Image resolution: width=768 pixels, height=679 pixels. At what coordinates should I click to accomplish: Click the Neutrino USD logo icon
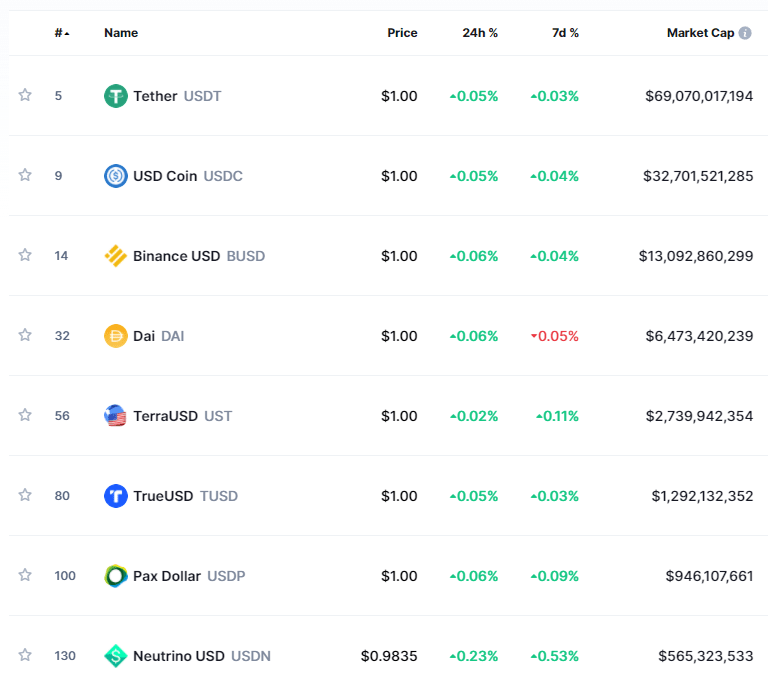click(x=116, y=656)
